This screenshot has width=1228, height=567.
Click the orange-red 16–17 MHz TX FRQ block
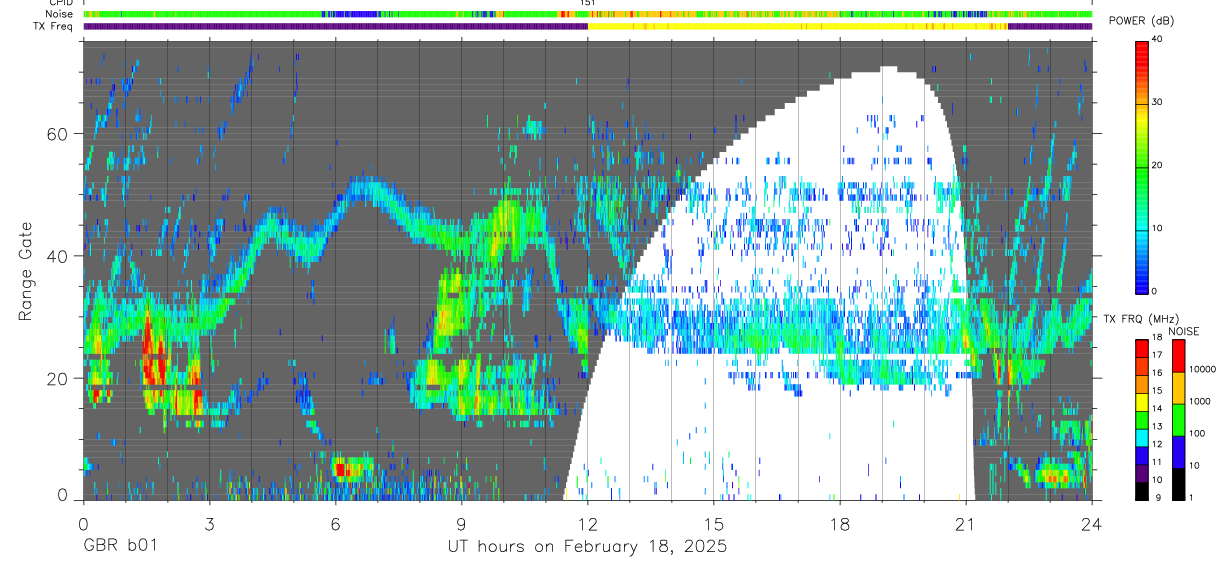coord(1142,367)
